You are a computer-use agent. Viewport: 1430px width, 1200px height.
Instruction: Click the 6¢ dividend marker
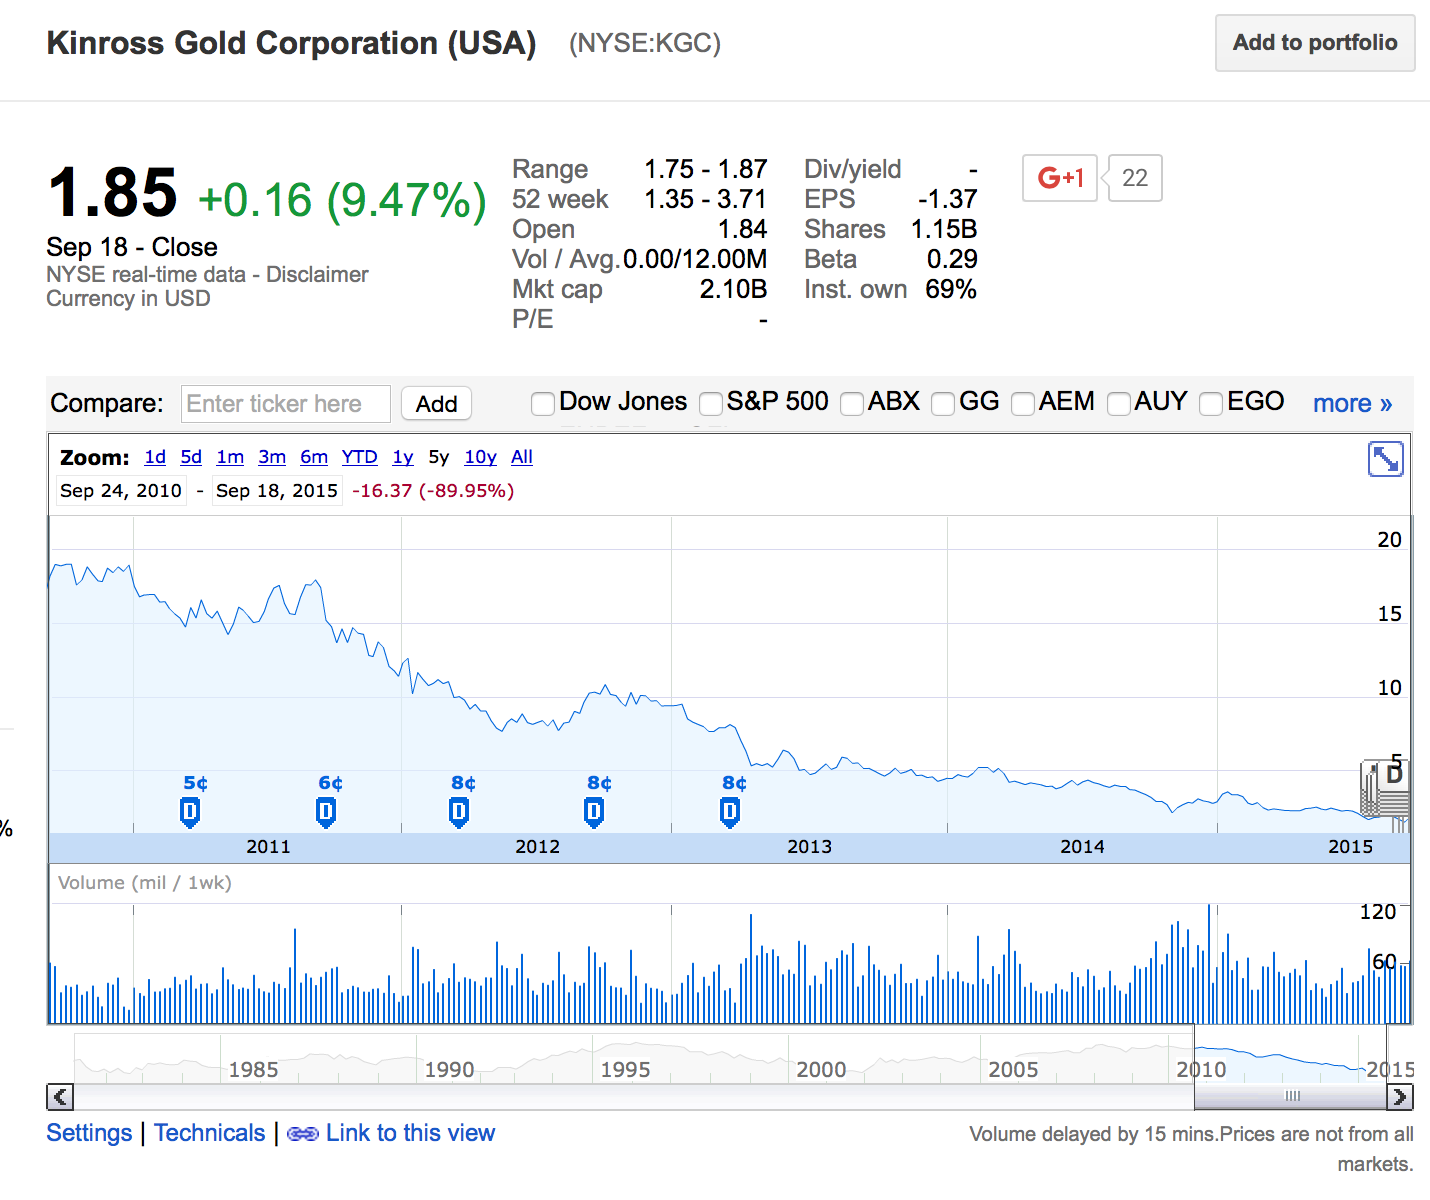click(x=326, y=812)
